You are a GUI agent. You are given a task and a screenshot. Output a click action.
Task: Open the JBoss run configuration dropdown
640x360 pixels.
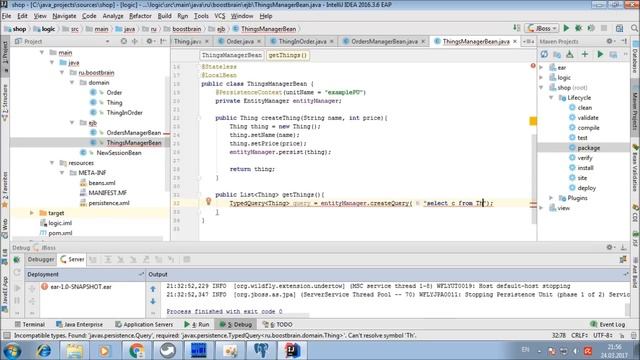coord(542,29)
